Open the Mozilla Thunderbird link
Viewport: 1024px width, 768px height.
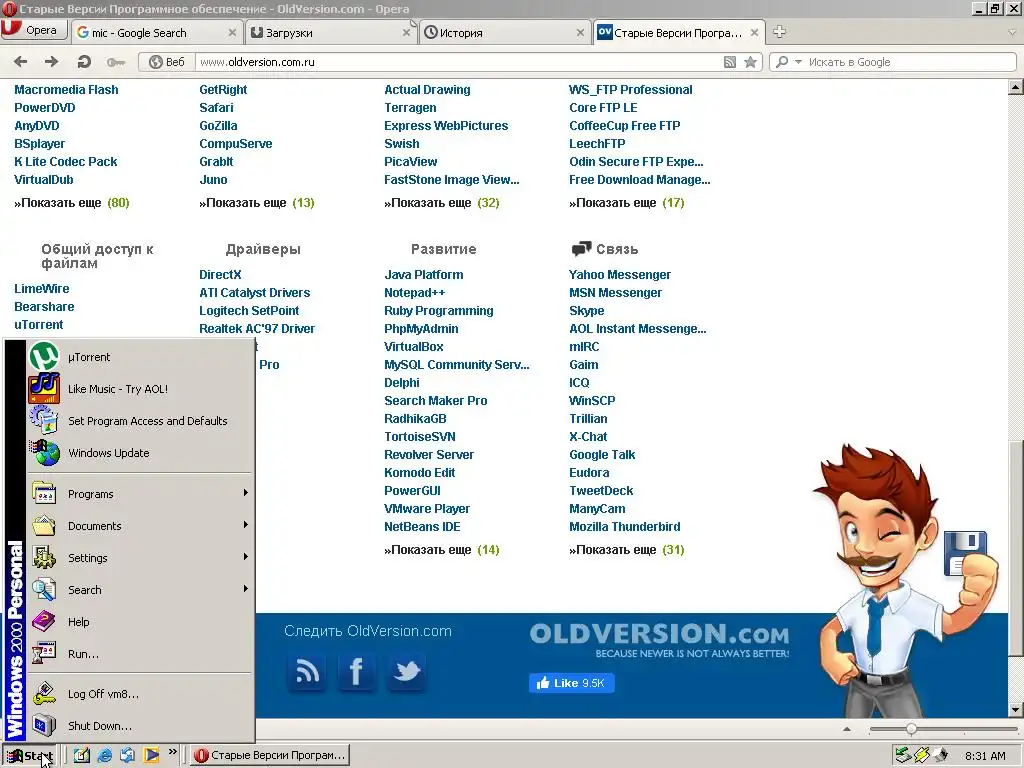pyautogui.click(x=625, y=526)
